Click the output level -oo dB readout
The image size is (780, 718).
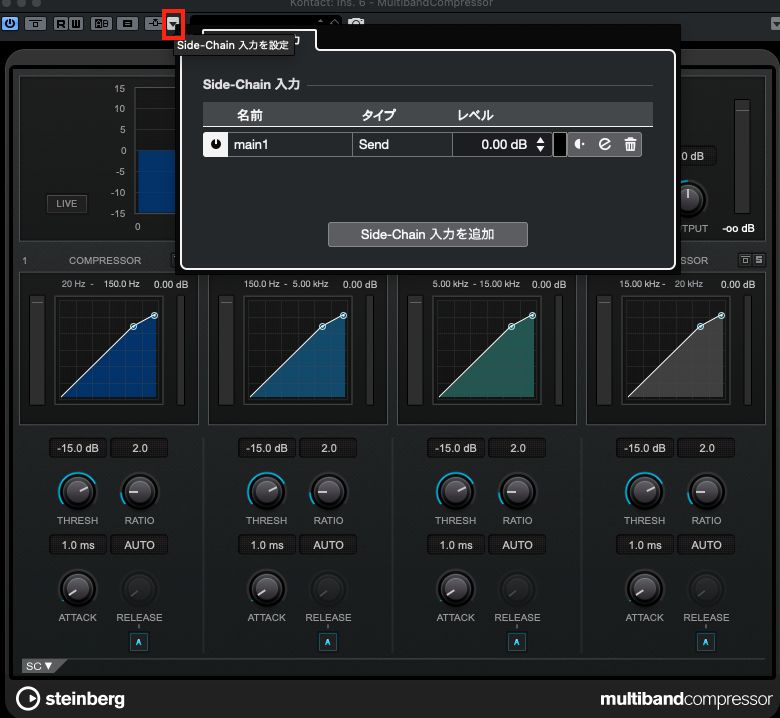coord(738,228)
